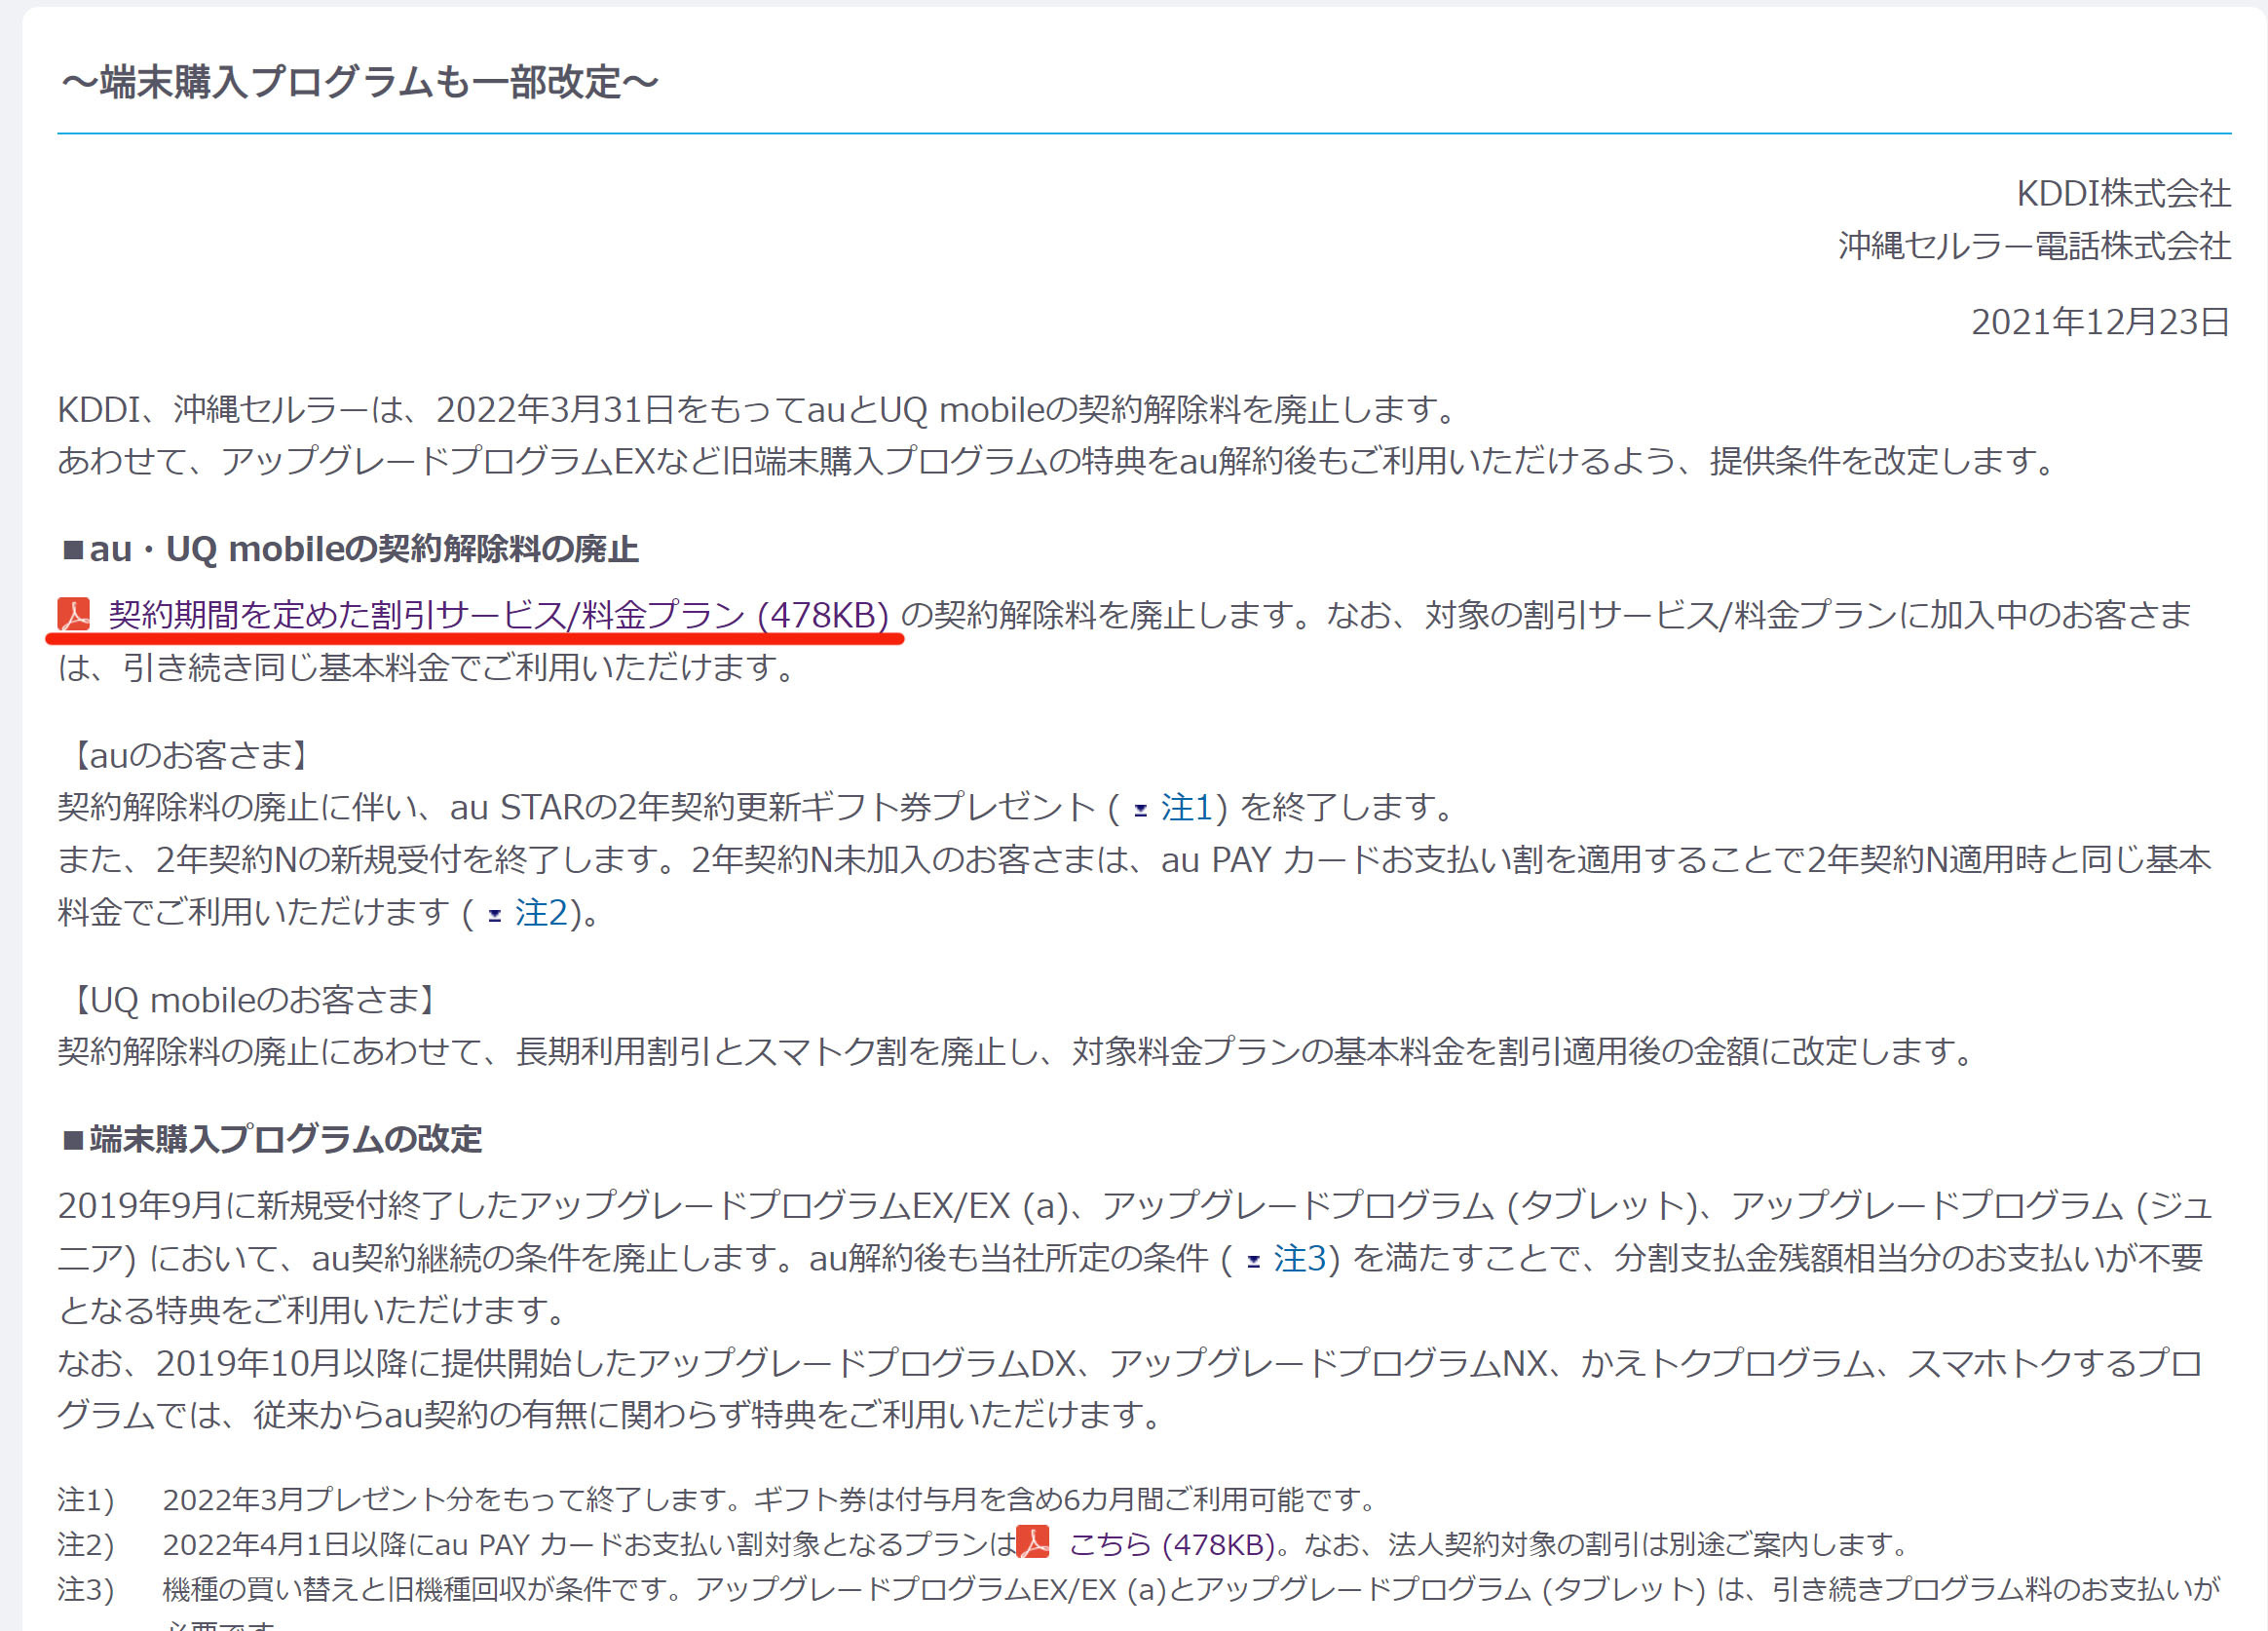Click the PDF icon before こちら (478KB)
2268x1631 pixels.
(x=1033, y=1542)
